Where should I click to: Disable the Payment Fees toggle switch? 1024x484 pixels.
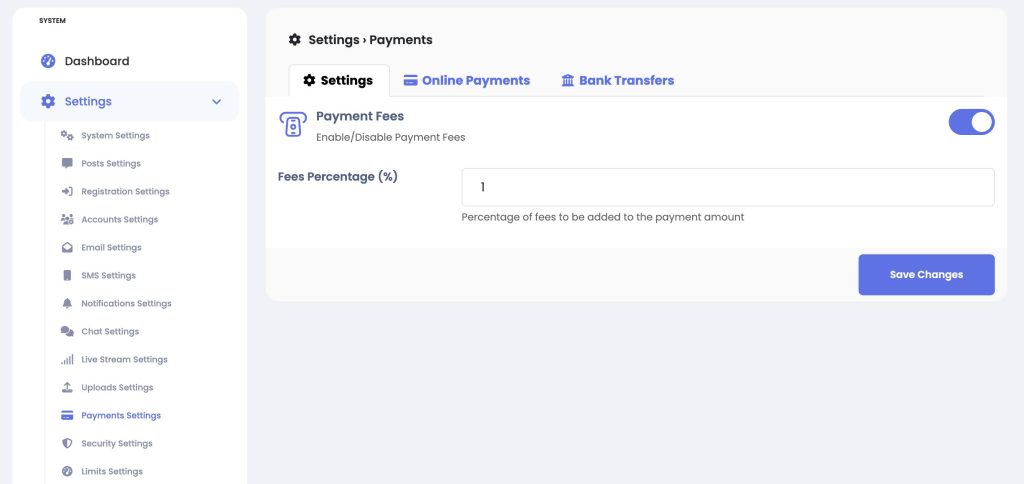971,122
